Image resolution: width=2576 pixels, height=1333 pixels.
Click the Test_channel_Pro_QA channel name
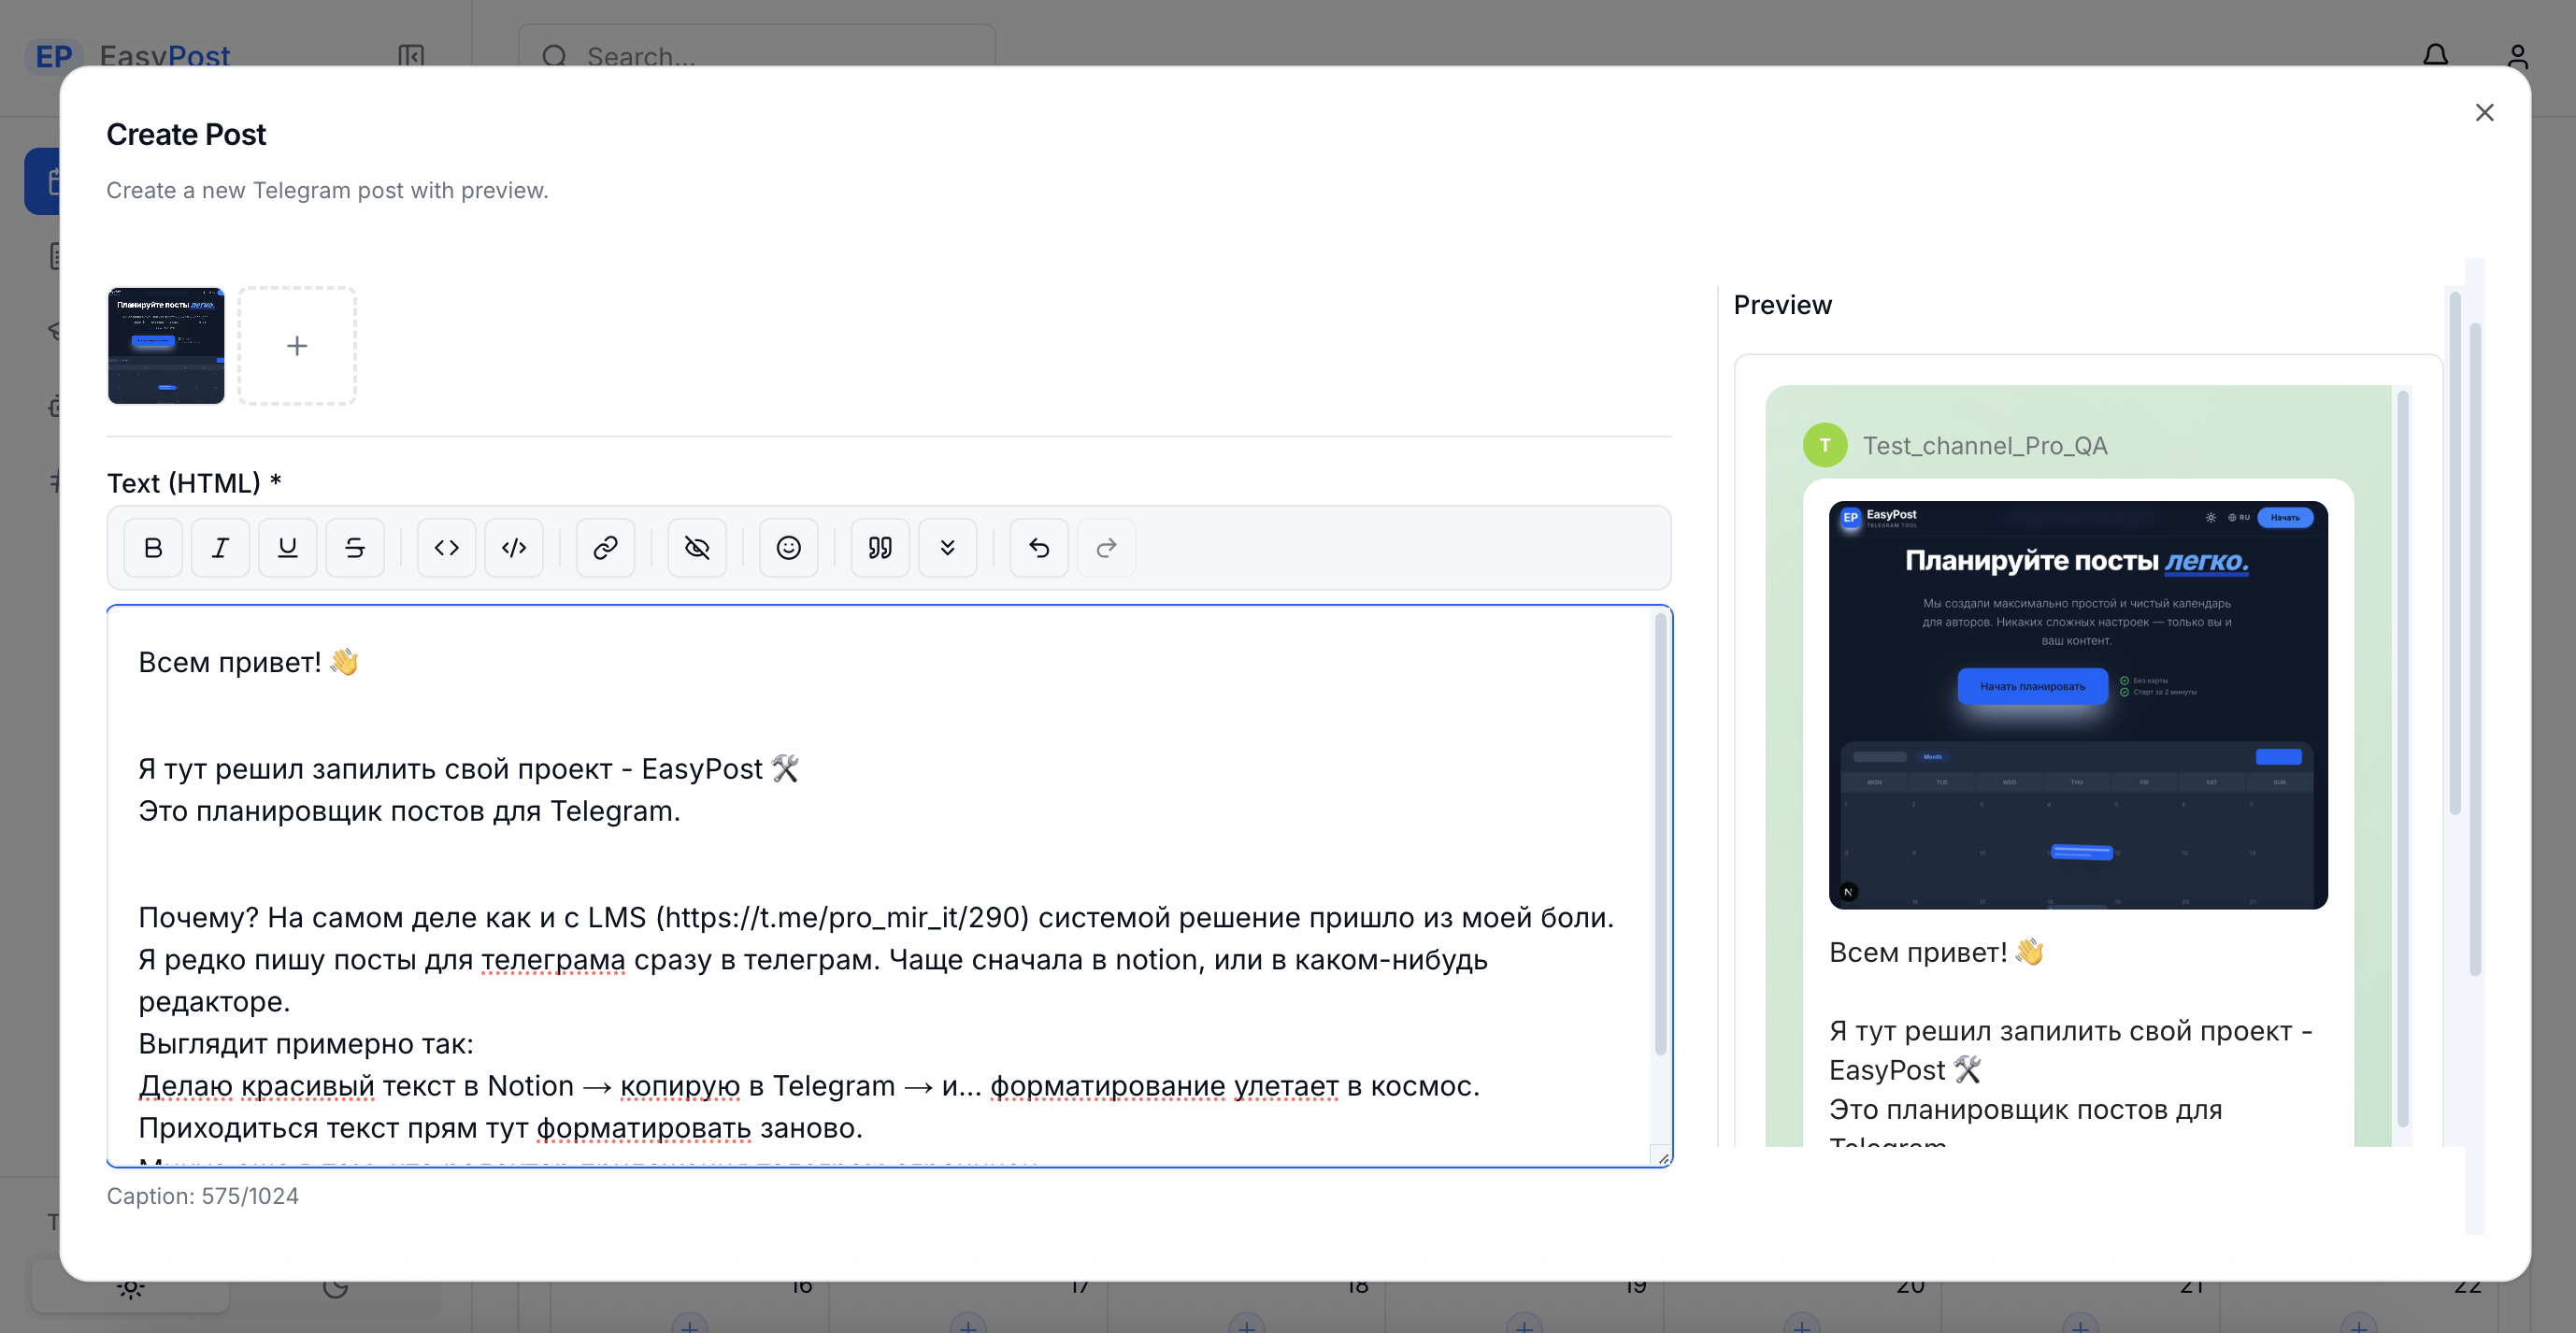pyautogui.click(x=1984, y=446)
